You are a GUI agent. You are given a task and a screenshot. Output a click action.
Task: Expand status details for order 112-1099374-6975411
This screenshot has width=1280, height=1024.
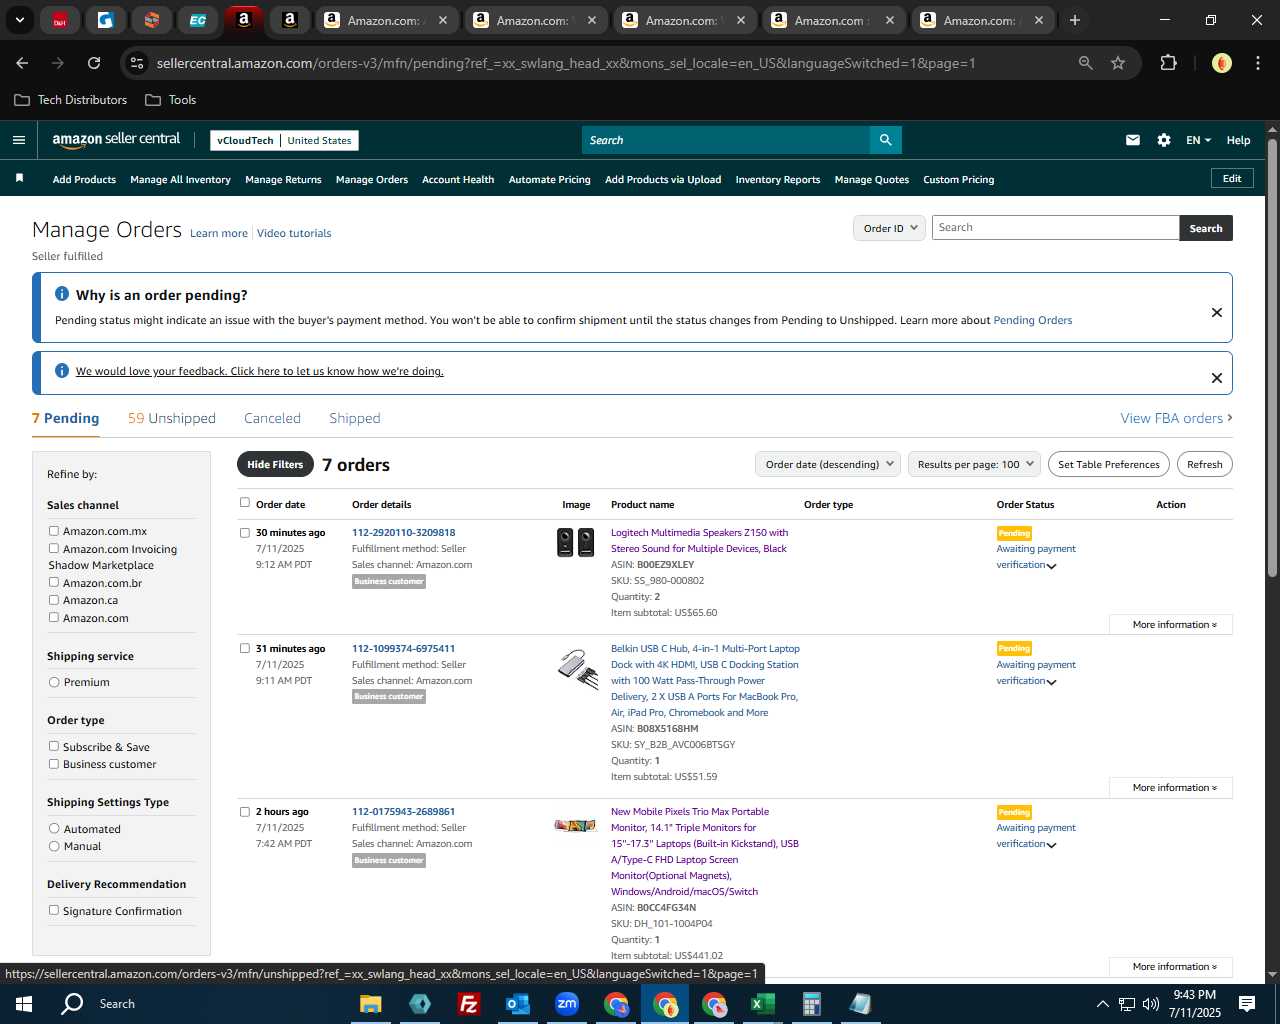(1051, 682)
